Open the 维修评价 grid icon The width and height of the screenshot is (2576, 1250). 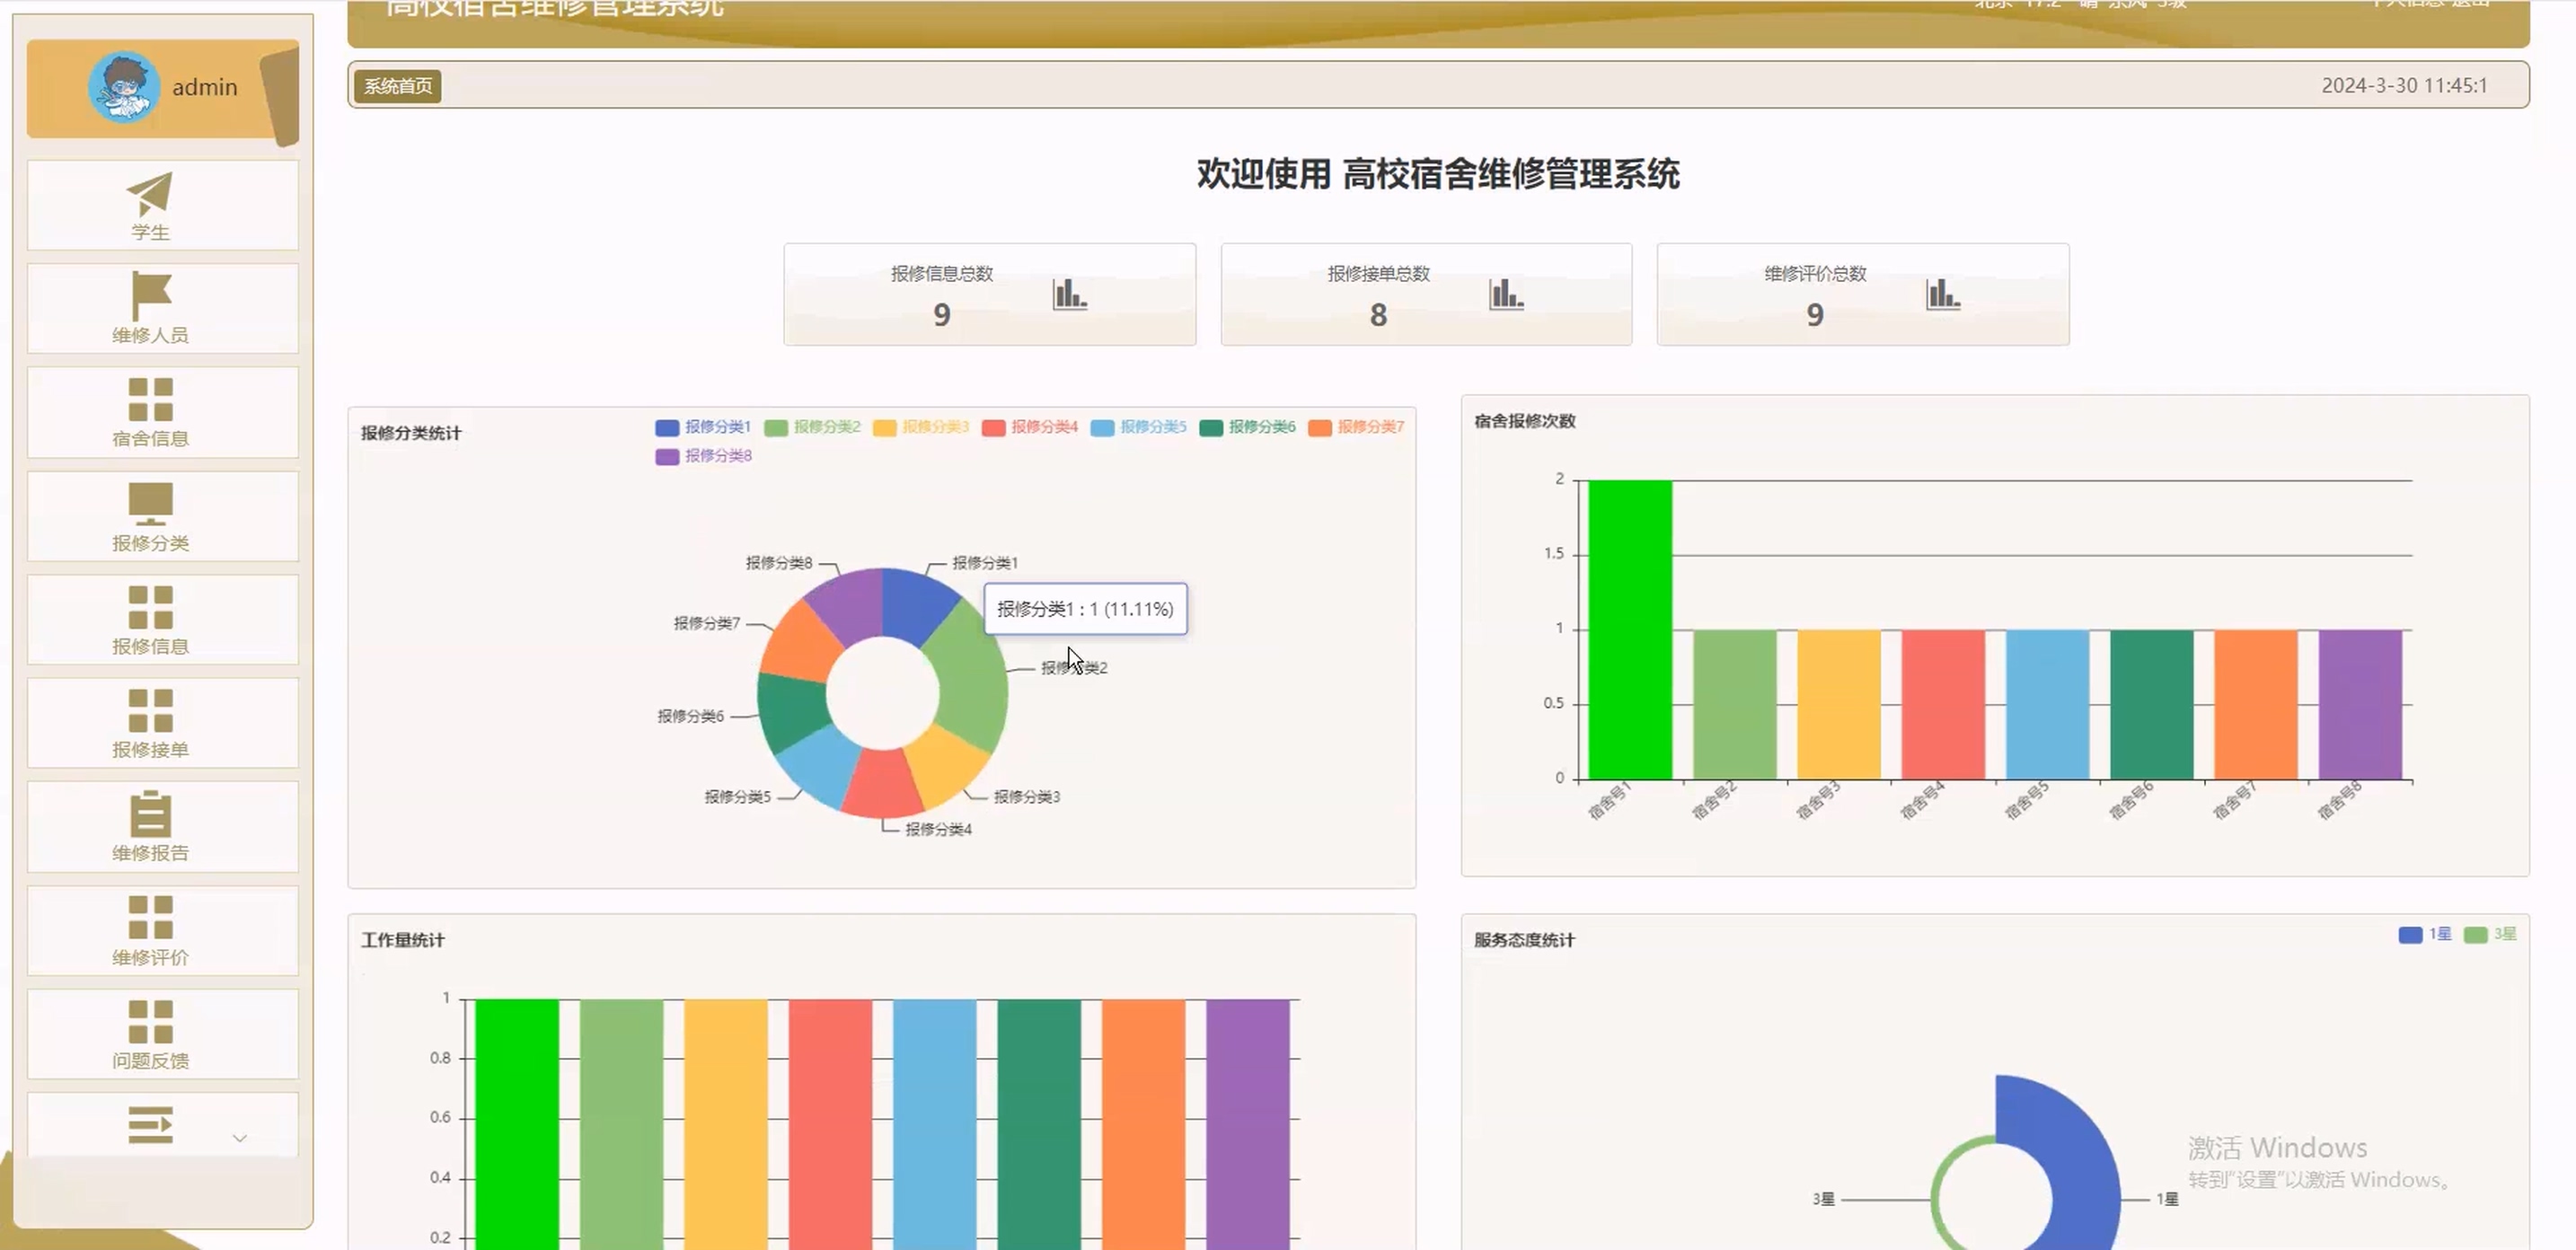(151, 918)
